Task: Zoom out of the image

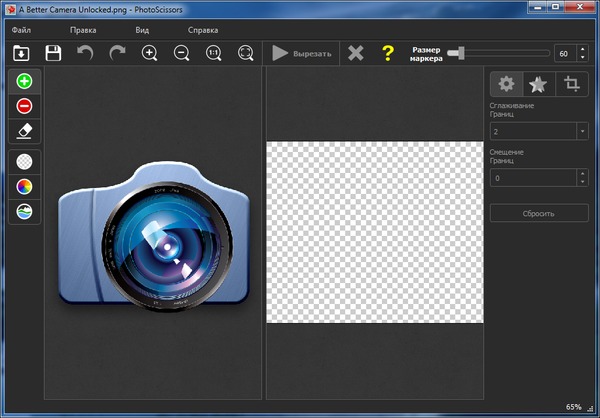Action: coord(181,53)
